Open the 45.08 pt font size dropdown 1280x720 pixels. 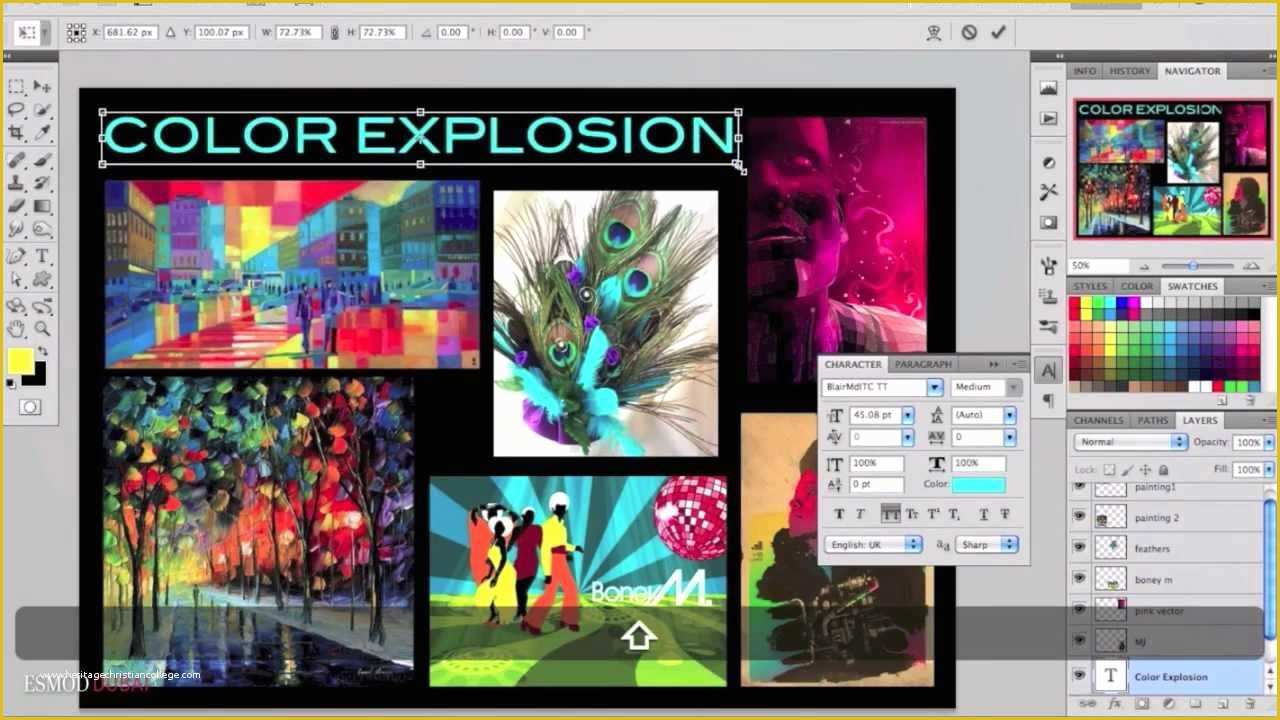[x=908, y=415]
